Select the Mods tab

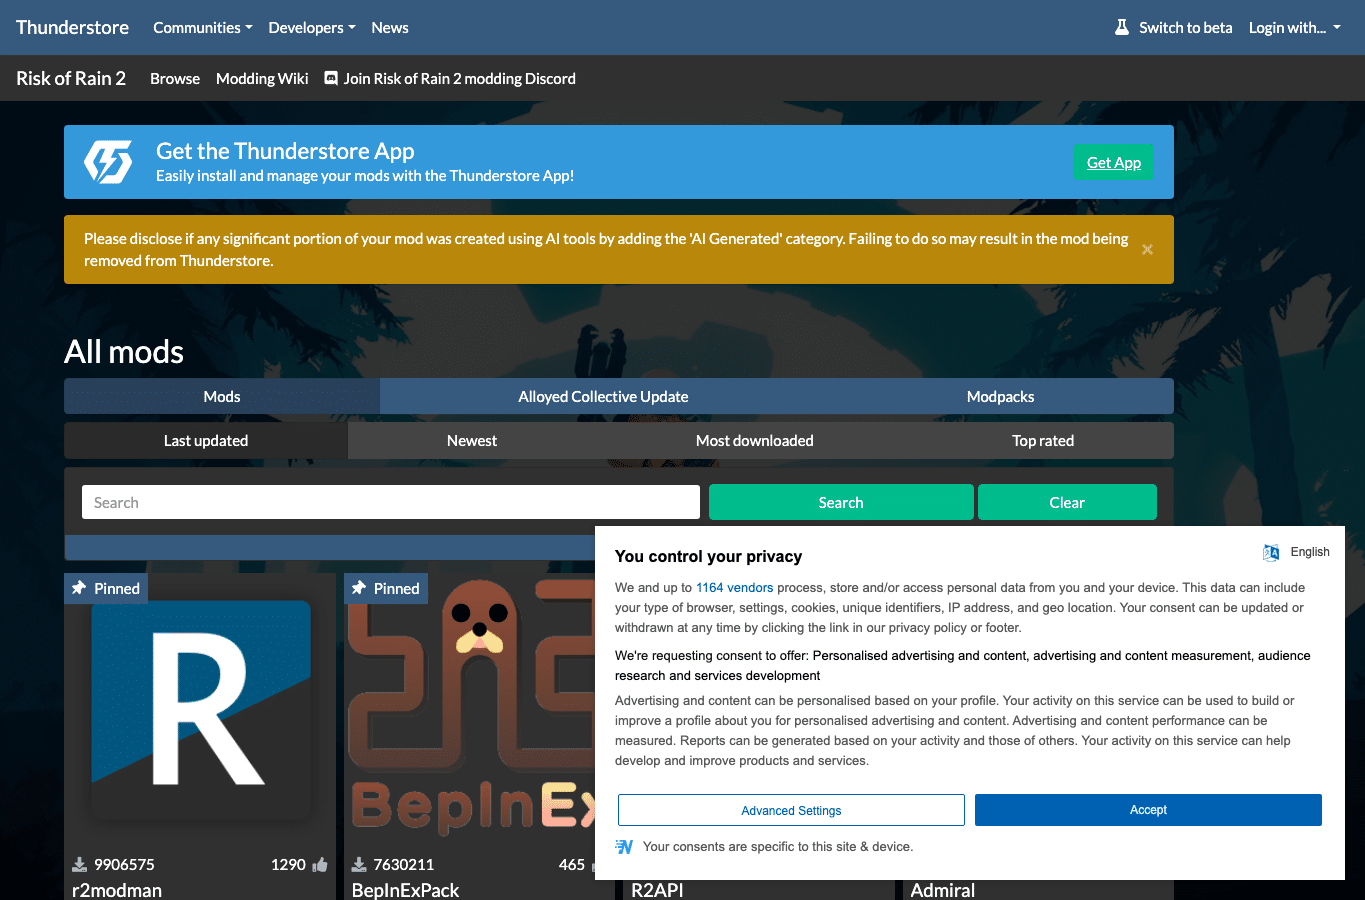222,396
